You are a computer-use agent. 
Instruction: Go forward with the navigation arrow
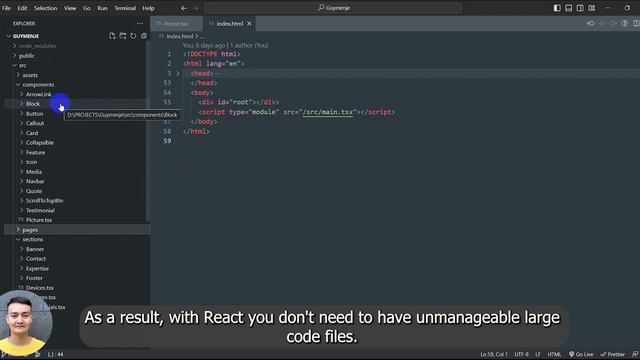(x=196, y=8)
